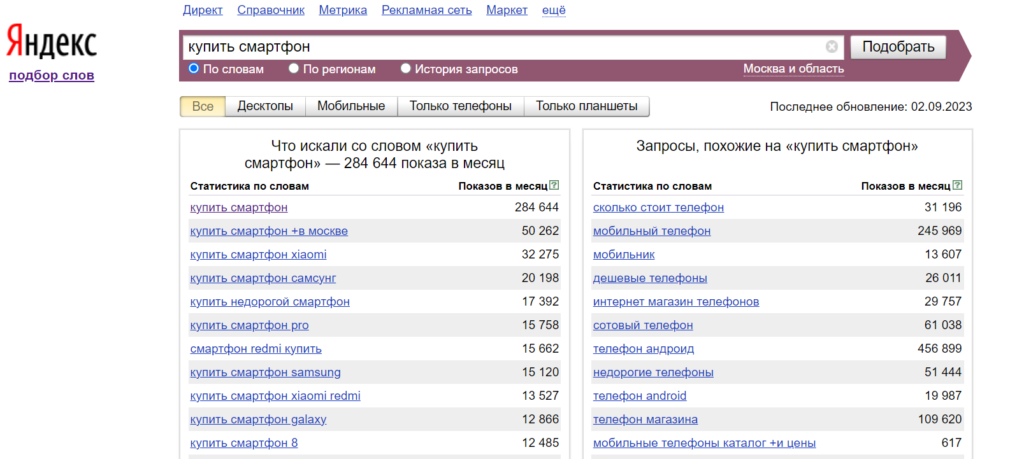The width and height of the screenshot is (1024, 459).
Task: Open the 'Рекламная сеть' top menu link
Action: pos(426,10)
